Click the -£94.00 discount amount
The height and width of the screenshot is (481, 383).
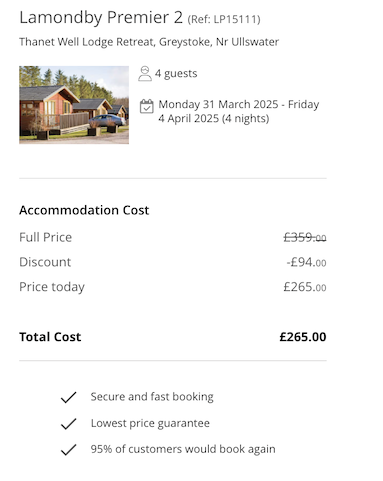tap(306, 262)
